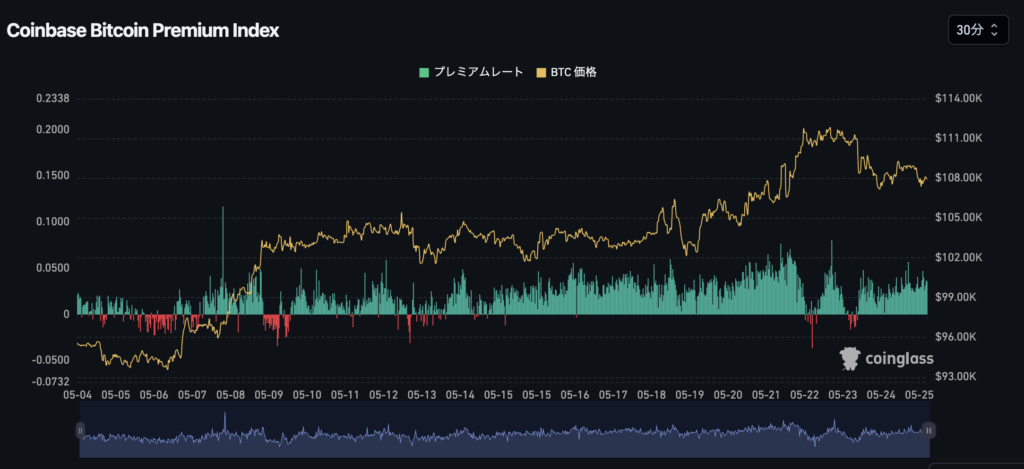Click the 05-20 date label

(728, 395)
